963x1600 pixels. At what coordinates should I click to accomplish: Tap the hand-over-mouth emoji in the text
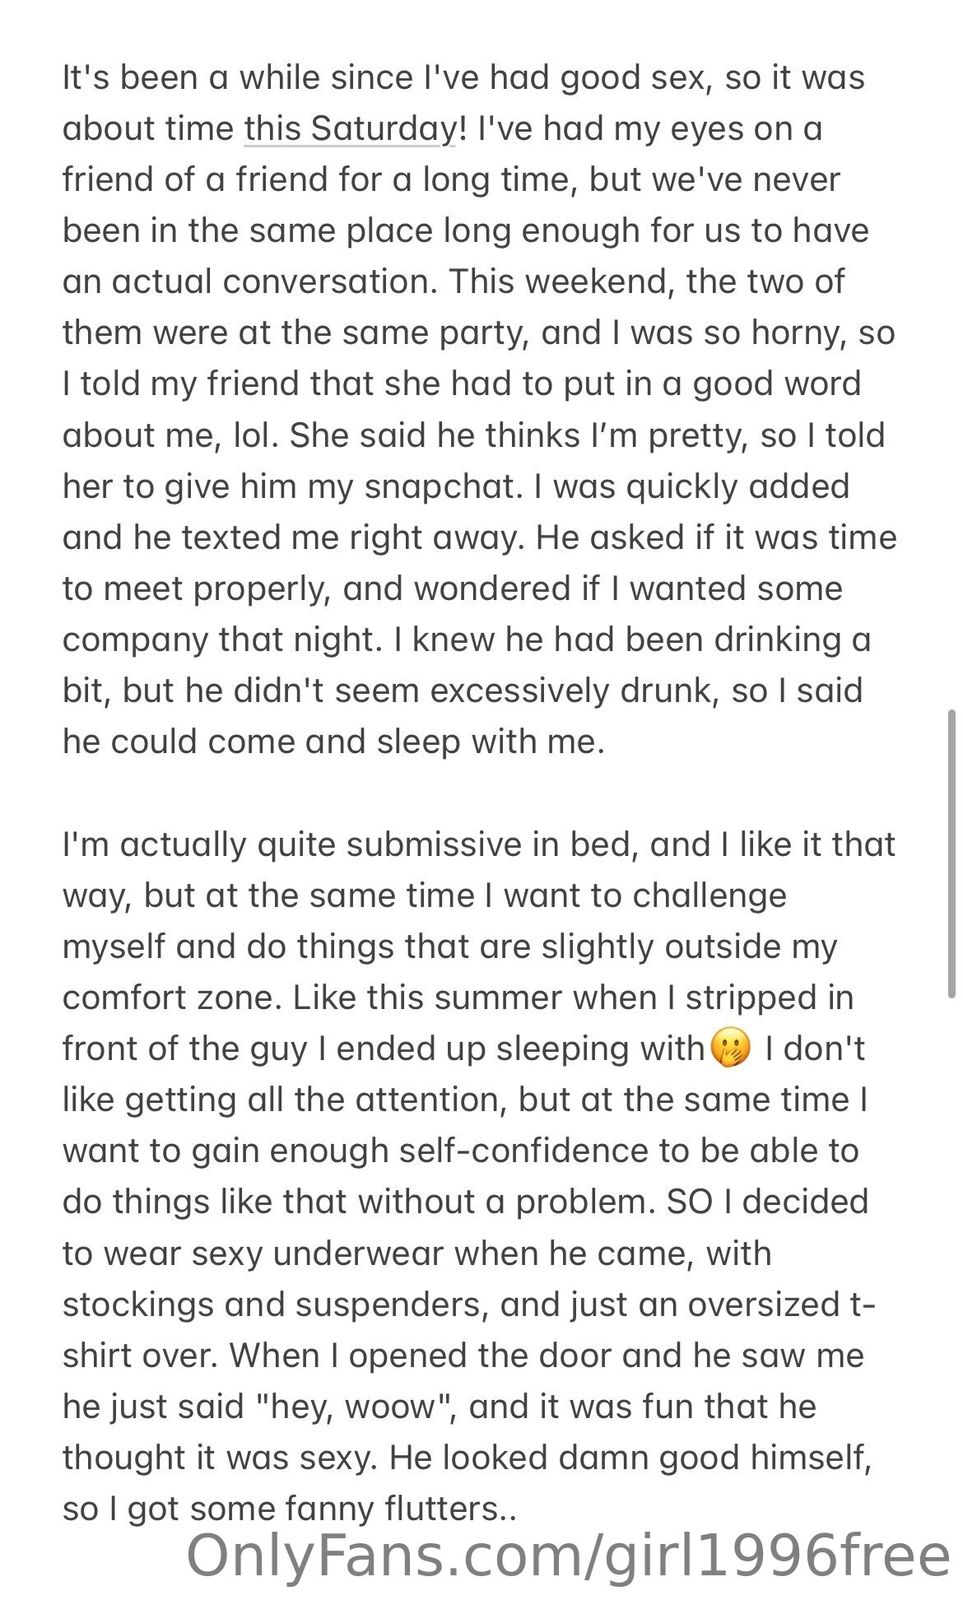[x=729, y=1049]
